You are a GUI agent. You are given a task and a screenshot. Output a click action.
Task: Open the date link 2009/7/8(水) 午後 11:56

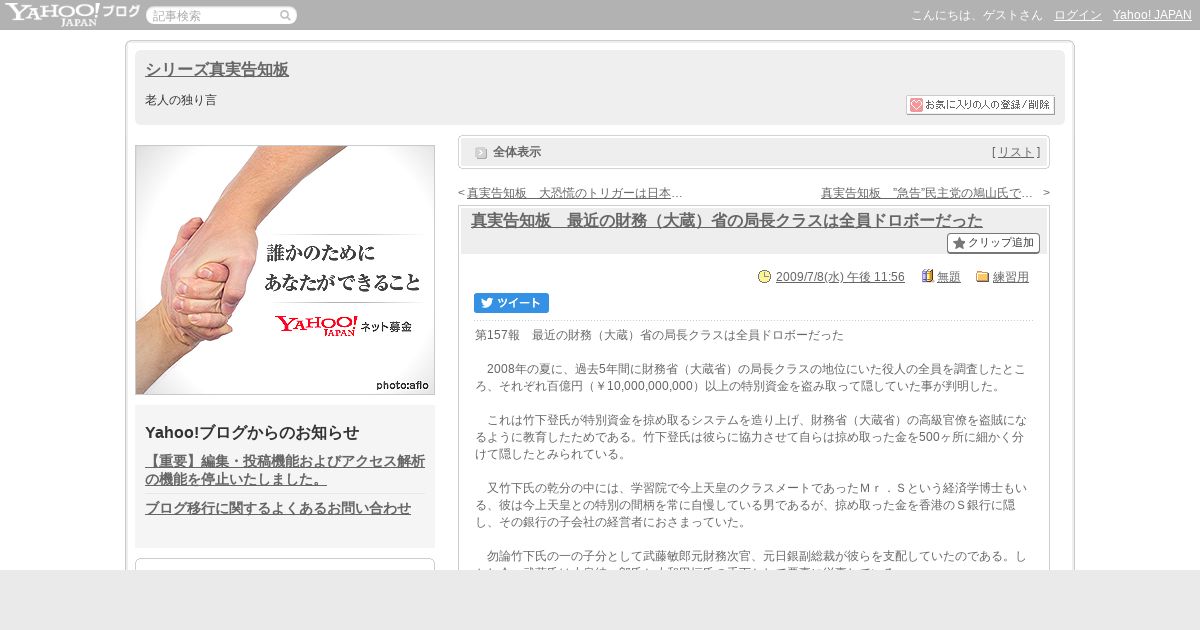840,277
